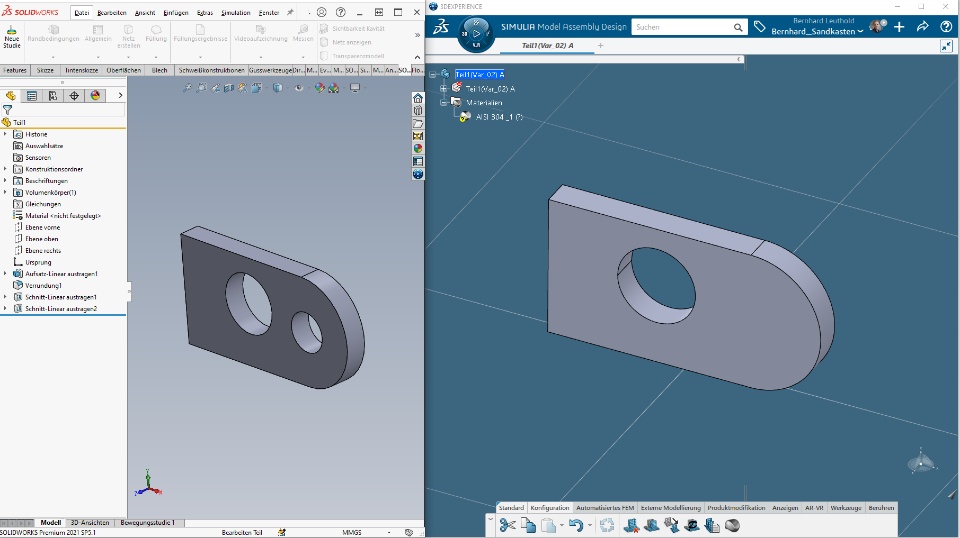Click the Cut scissors icon in 3DEXPERIENCE action bar
Screen dimensions: 960x538
coord(507,525)
